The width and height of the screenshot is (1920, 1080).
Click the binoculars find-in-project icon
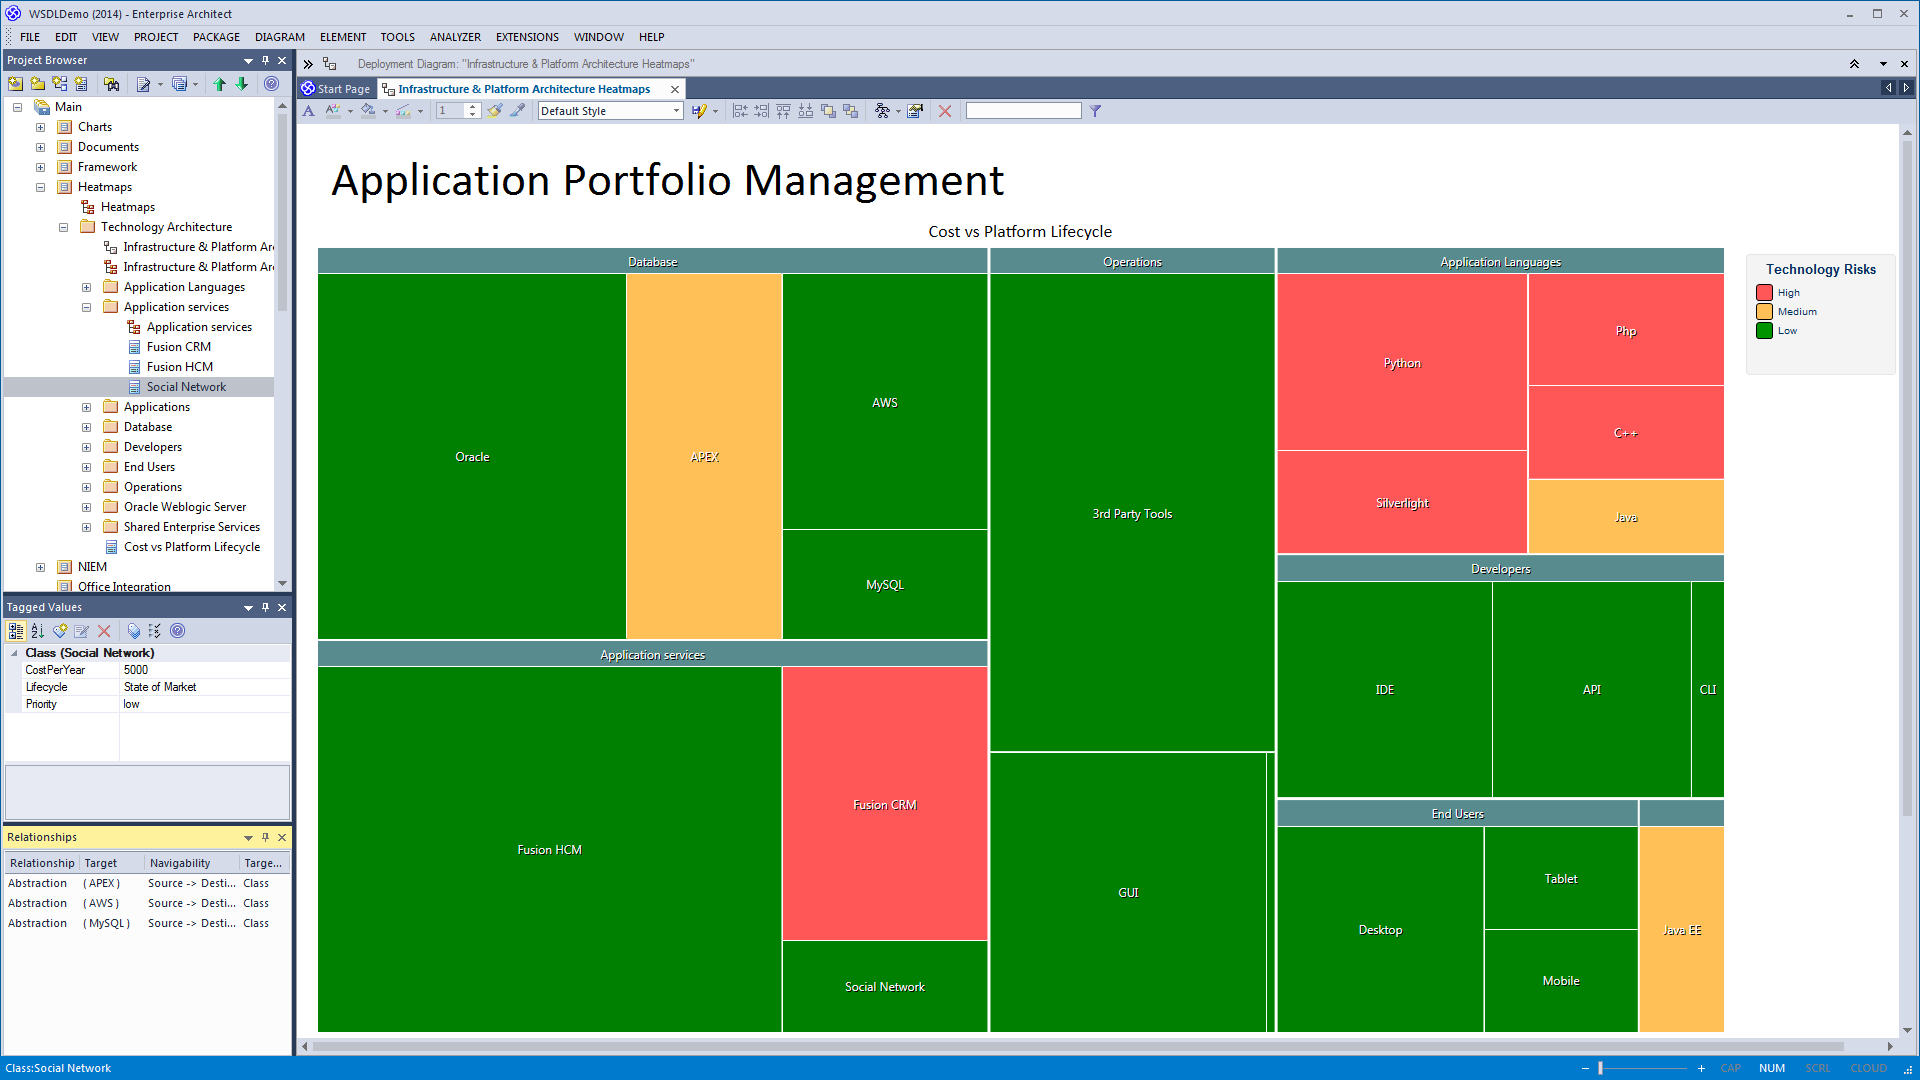(x=111, y=85)
